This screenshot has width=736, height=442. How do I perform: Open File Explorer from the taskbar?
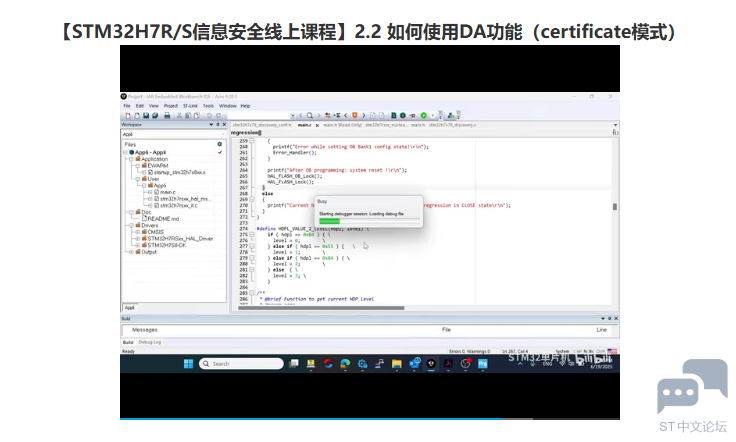(x=397, y=364)
